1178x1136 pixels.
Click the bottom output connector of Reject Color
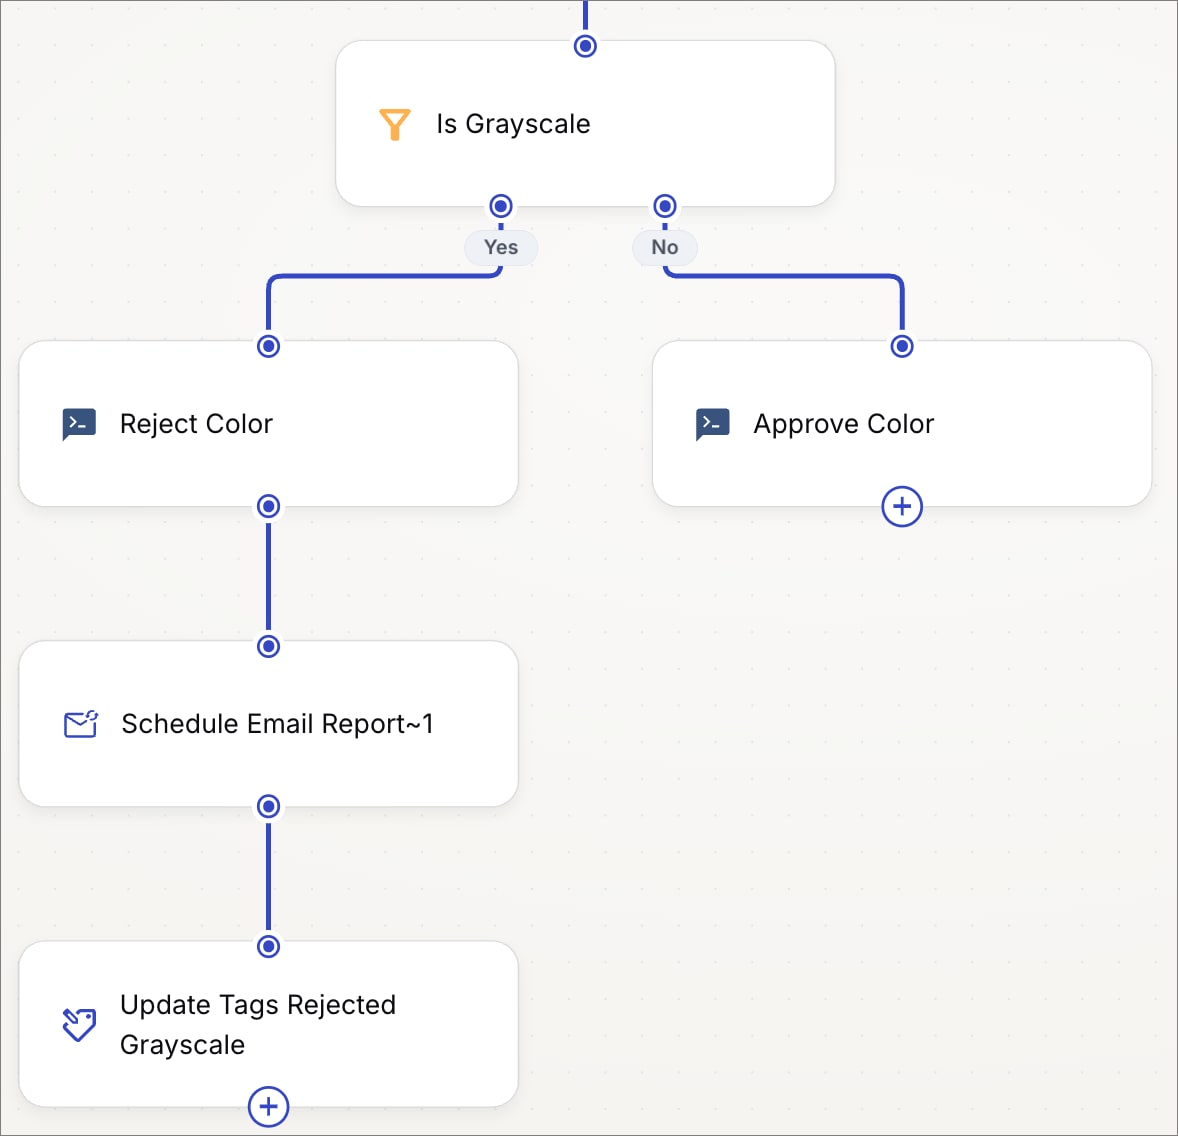coord(268,506)
